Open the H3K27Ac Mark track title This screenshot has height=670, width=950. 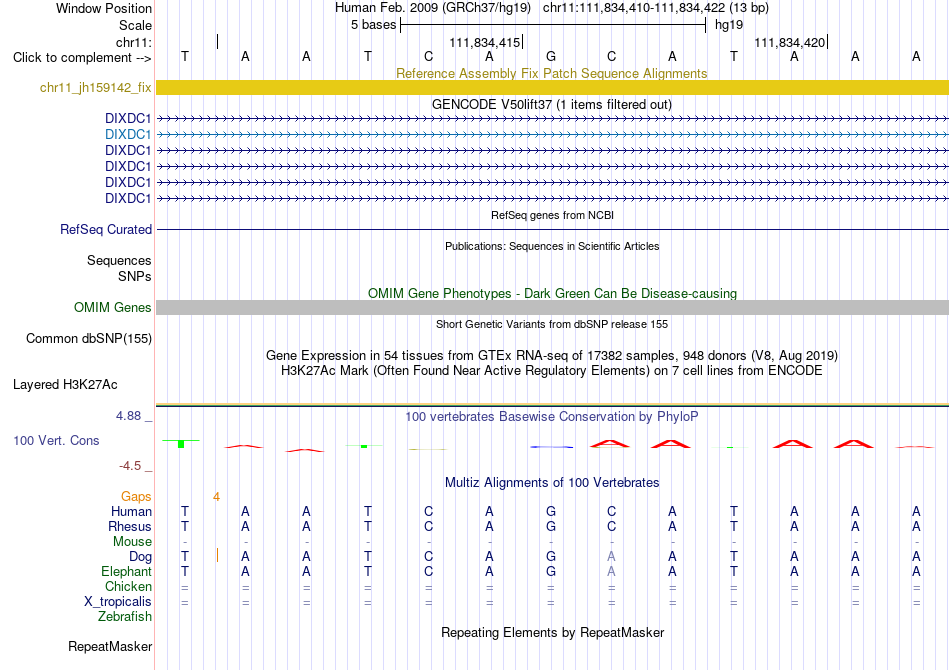click(x=552, y=370)
